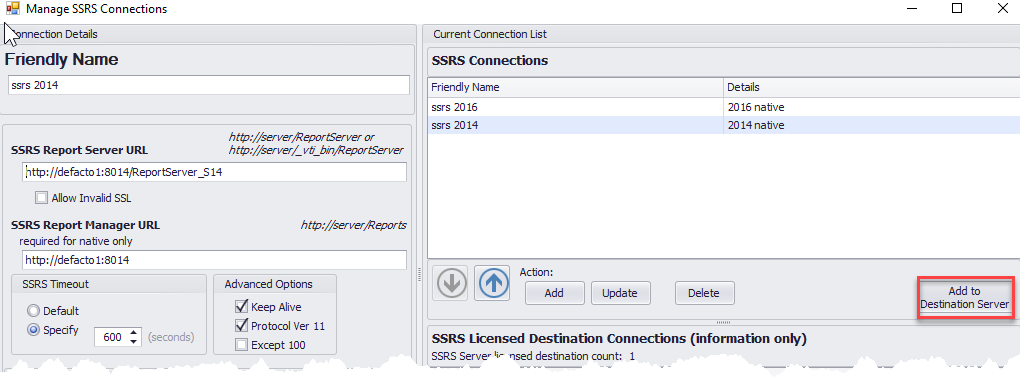Click the move down arrow icon

(x=450, y=283)
